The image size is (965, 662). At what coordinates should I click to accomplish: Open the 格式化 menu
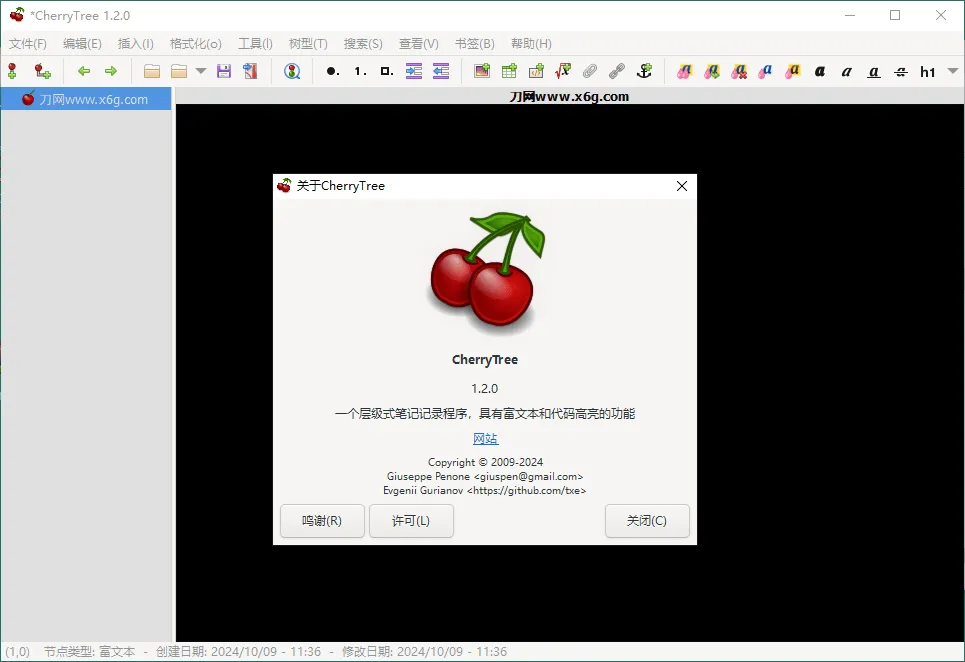point(194,43)
